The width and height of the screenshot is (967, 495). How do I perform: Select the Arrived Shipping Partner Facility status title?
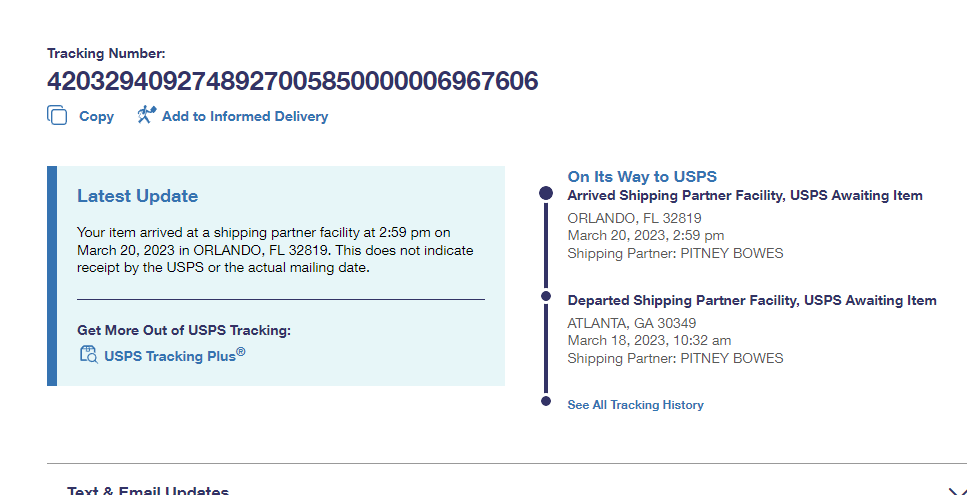pyautogui.click(x=744, y=196)
